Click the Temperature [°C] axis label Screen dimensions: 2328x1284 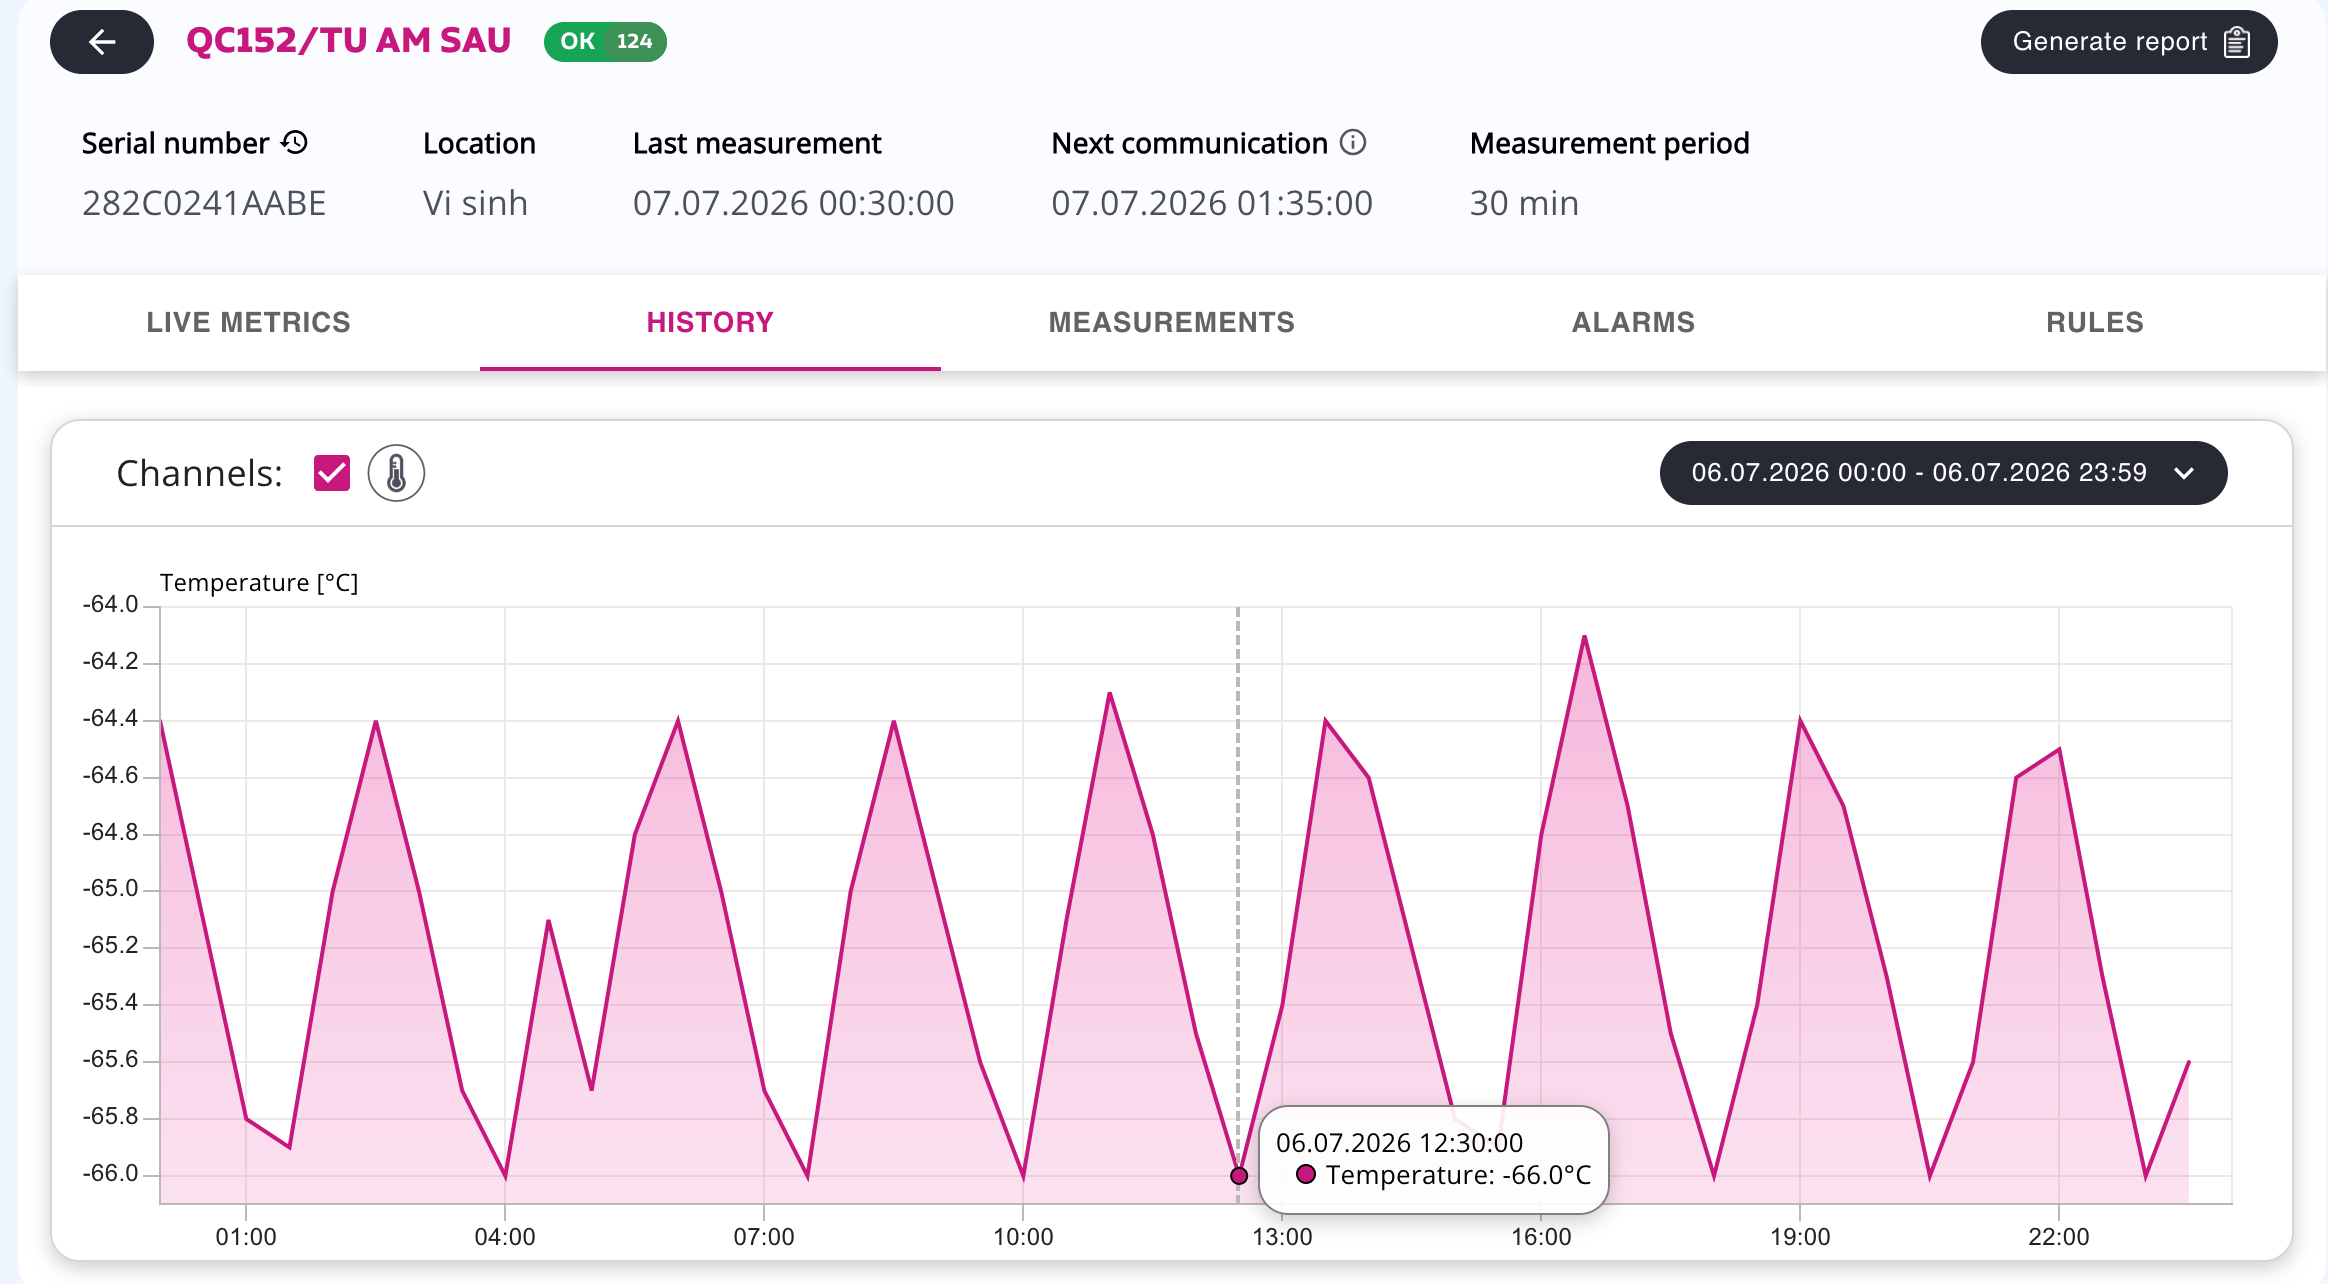259,583
